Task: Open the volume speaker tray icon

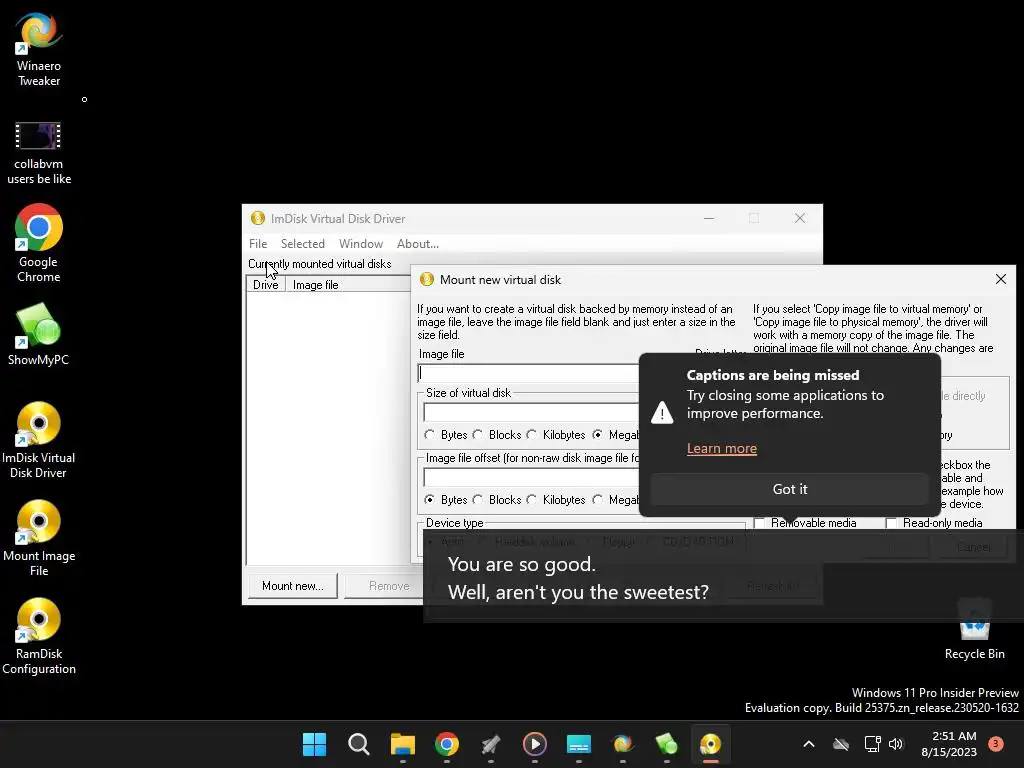Action: point(896,744)
